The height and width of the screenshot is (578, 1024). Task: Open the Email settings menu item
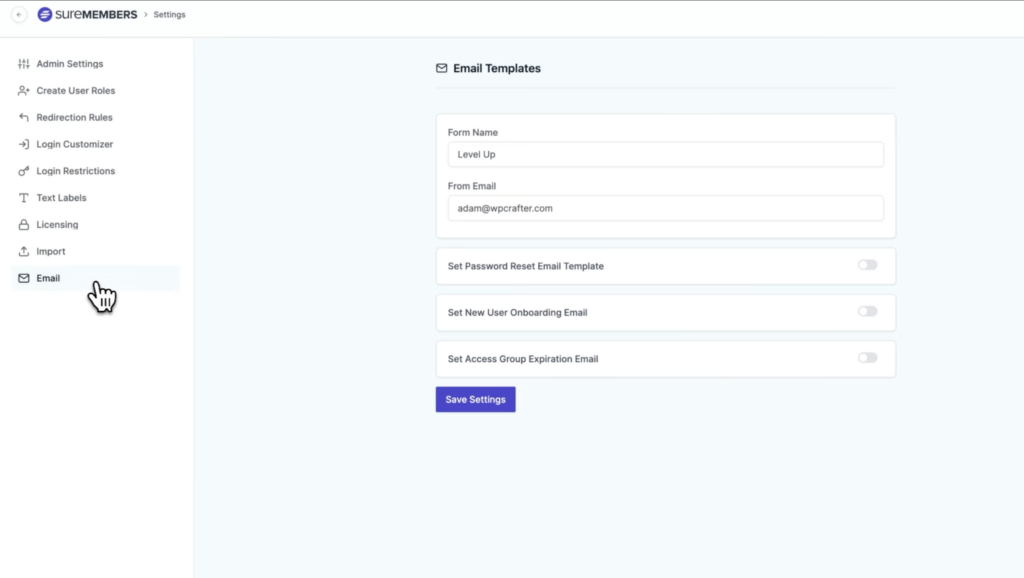pyautogui.click(x=48, y=278)
